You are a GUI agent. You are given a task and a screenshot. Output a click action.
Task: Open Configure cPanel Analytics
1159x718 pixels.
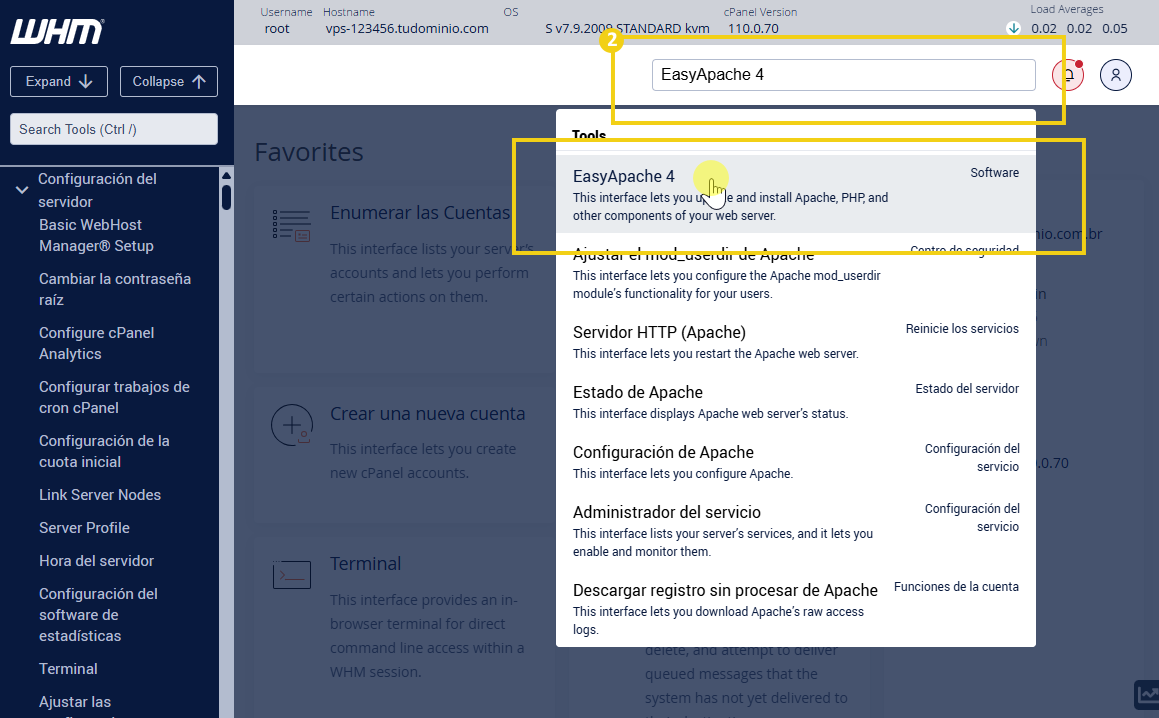[x=96, y=343]
